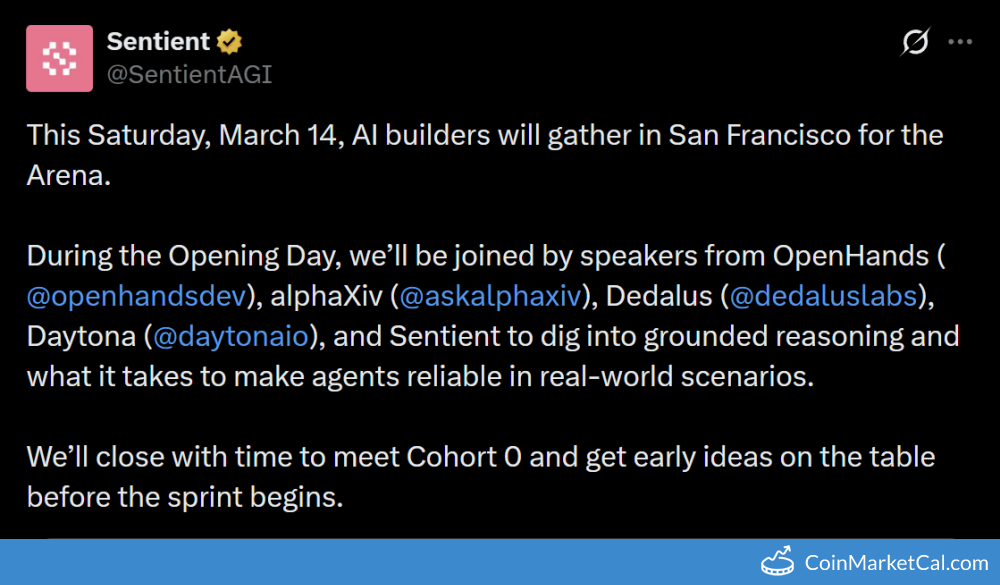Click the CoinMarketCal calendar logo icon

[x=779, y=562]
